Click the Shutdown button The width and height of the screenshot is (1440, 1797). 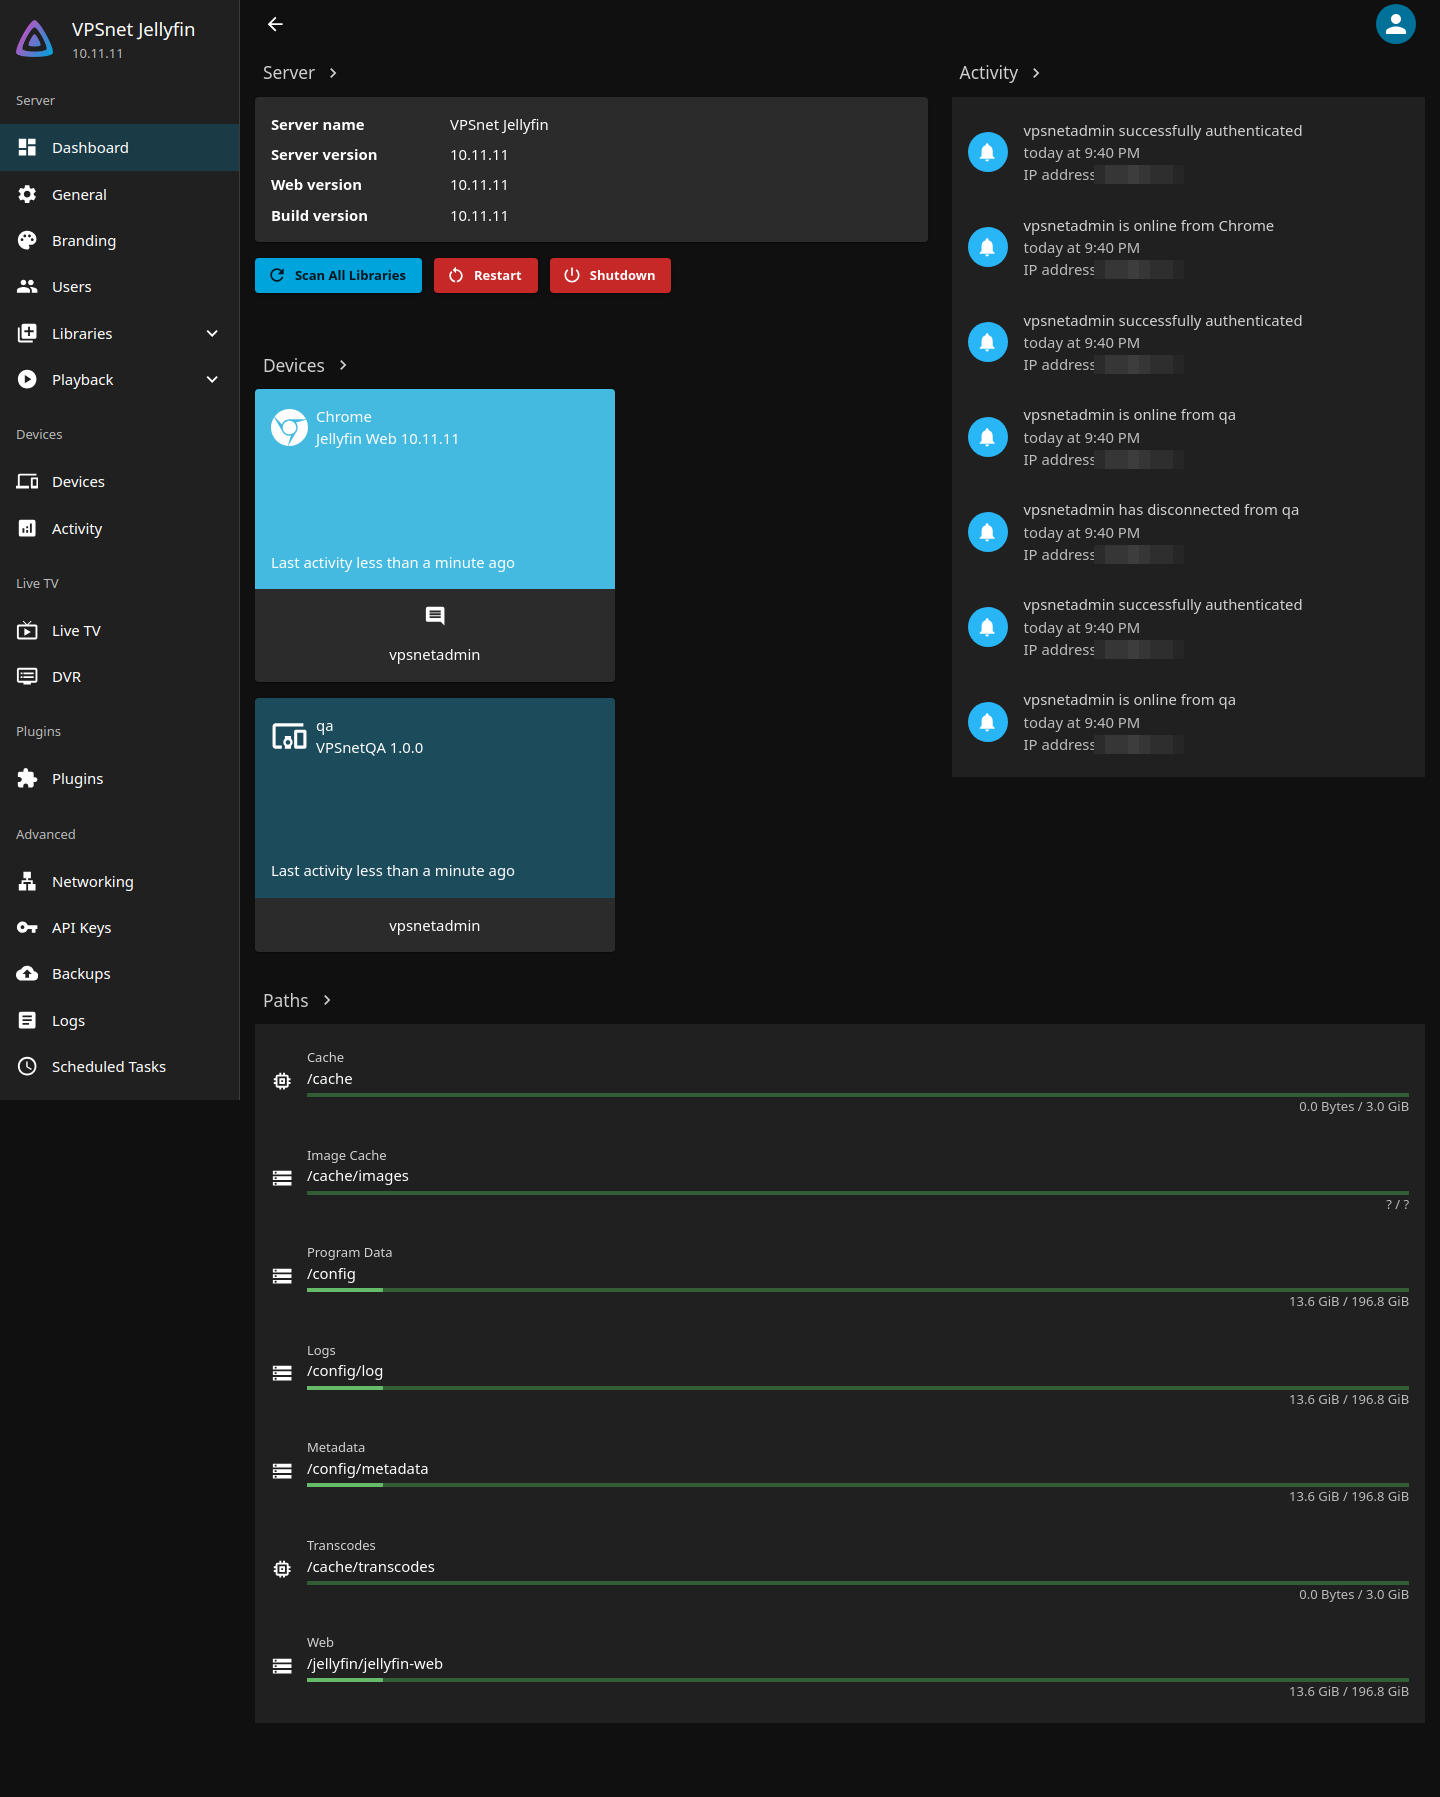point(610,276)
